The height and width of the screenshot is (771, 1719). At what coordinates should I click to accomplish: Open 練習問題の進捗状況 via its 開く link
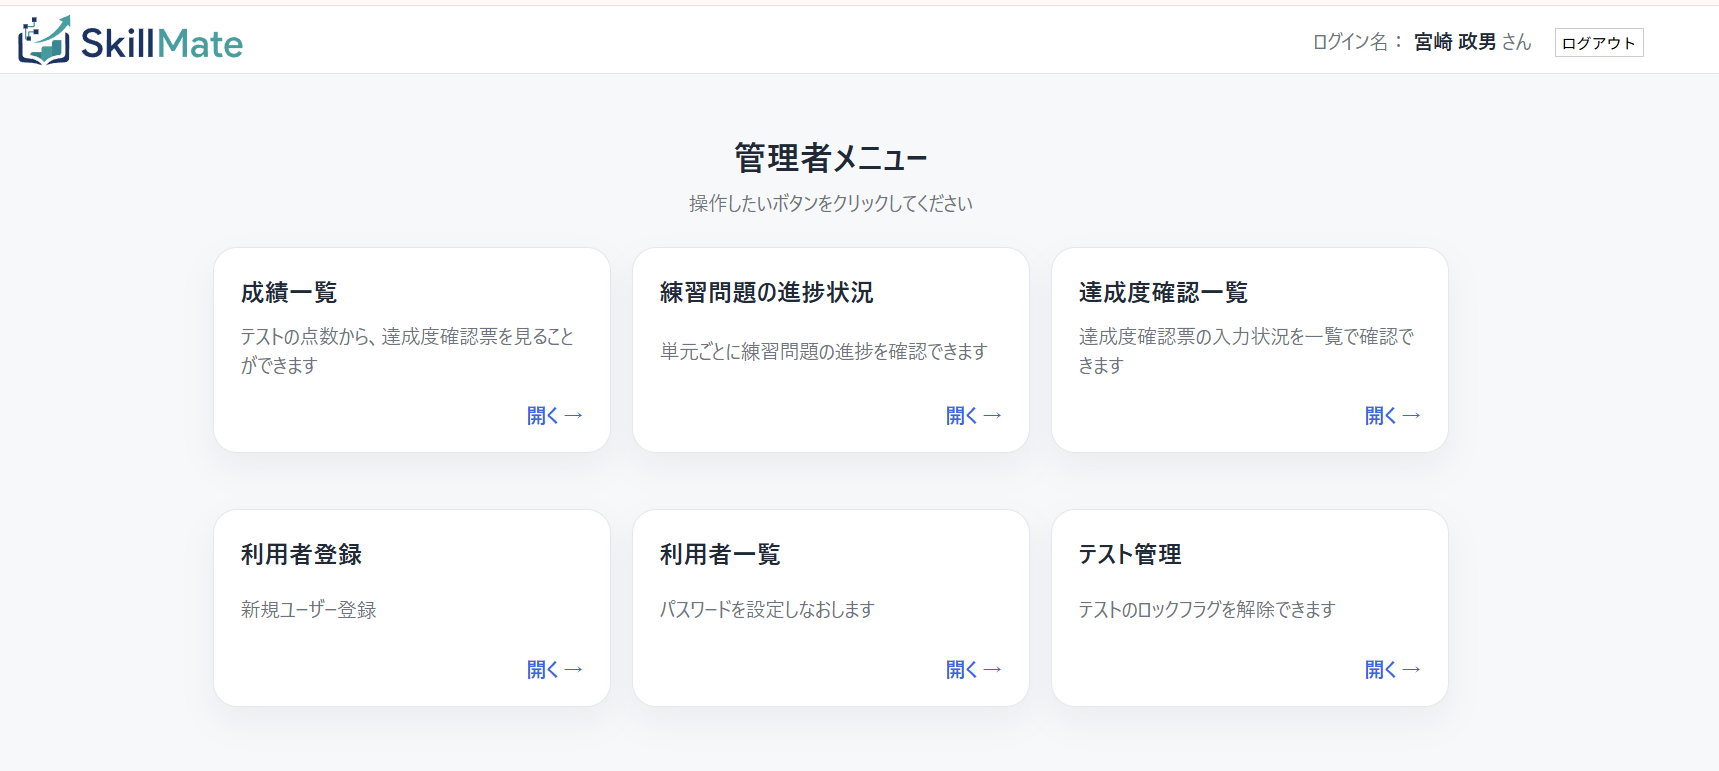pos(974,415)
